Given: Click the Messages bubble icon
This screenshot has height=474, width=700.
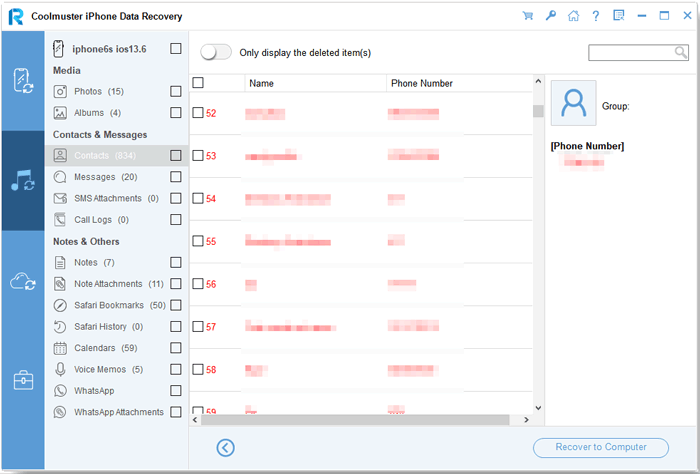Looking at the screenshot, I should point(60,177).
